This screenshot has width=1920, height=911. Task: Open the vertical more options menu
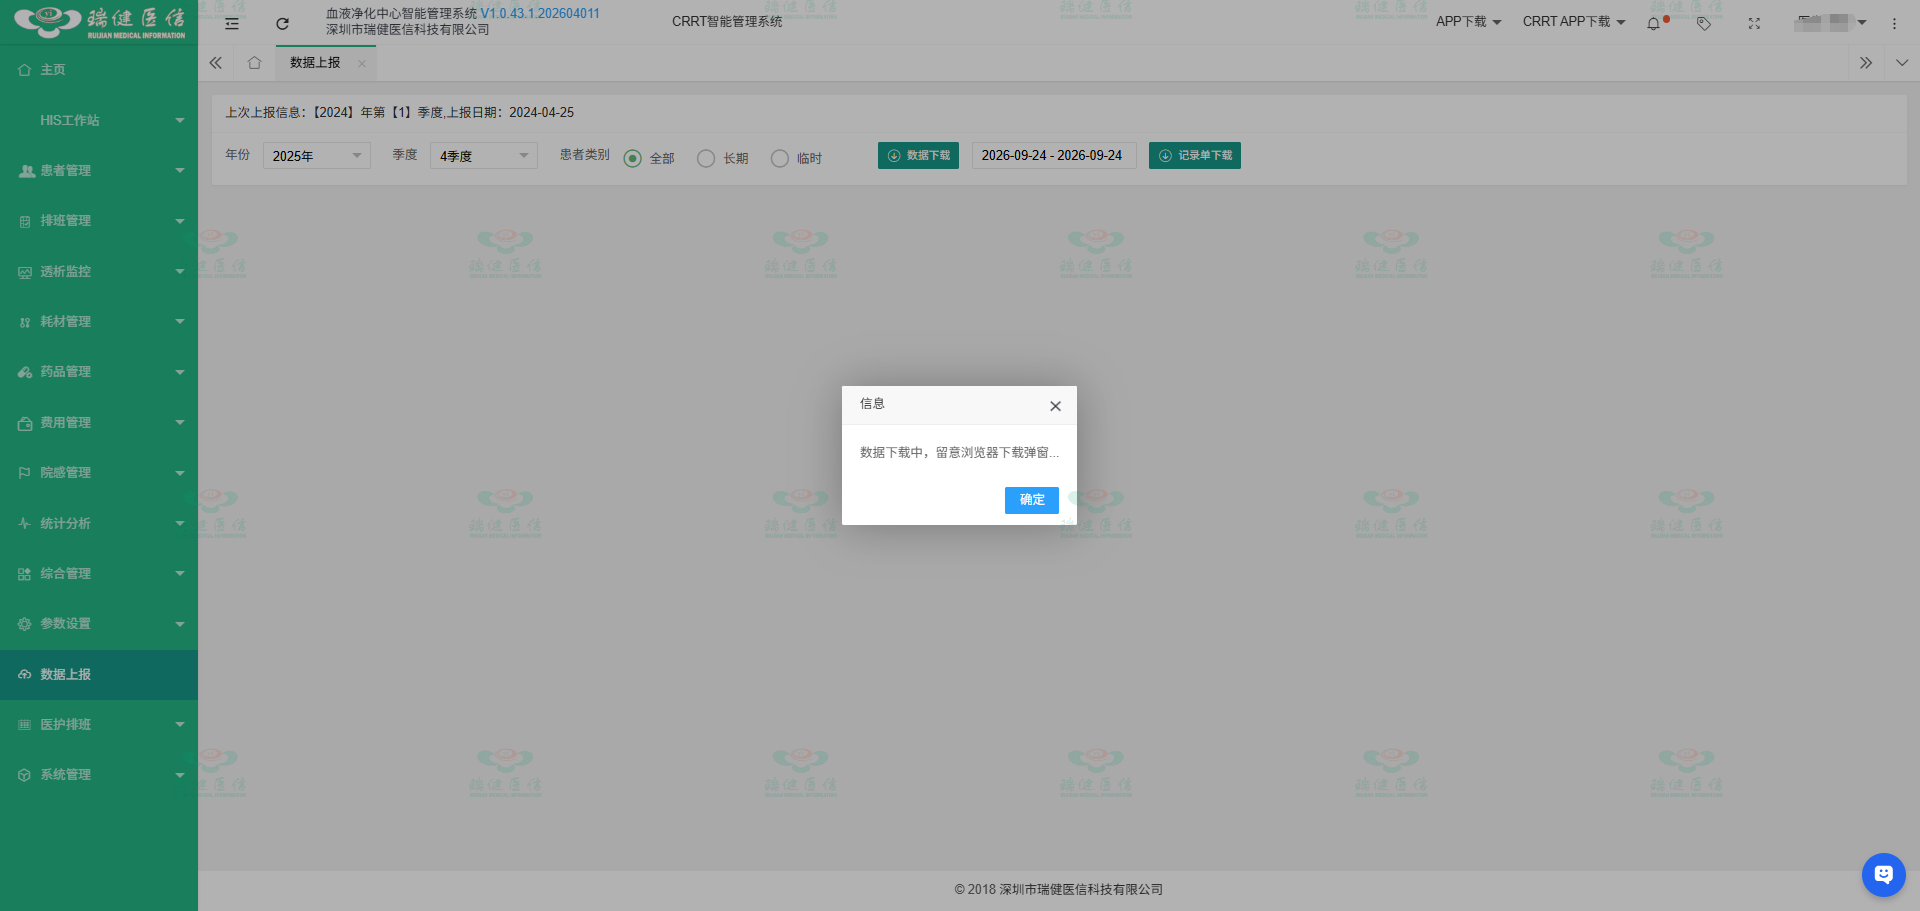1894,23
